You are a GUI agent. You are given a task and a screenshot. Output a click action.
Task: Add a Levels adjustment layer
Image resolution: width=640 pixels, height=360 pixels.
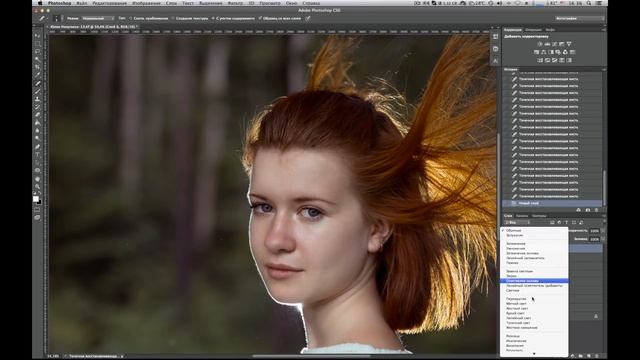547,44
